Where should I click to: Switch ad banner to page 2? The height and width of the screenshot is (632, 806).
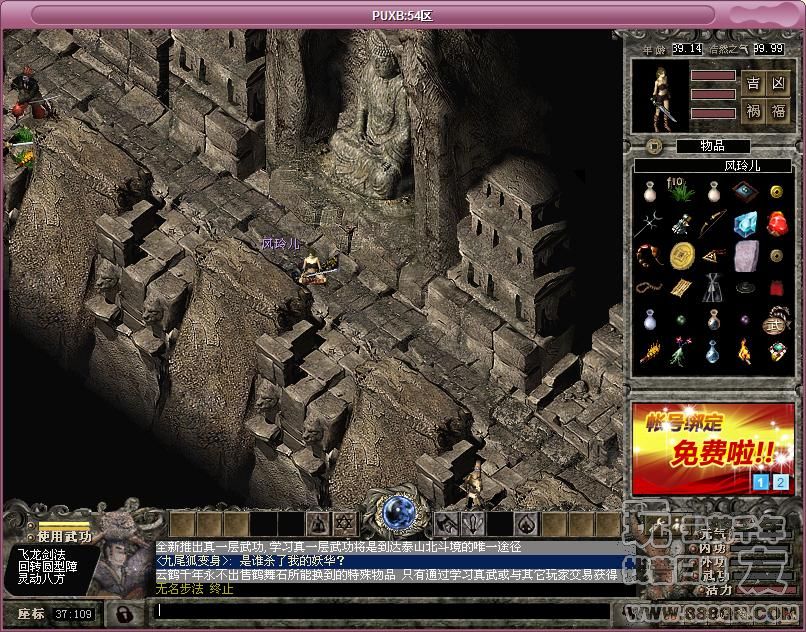781,482
